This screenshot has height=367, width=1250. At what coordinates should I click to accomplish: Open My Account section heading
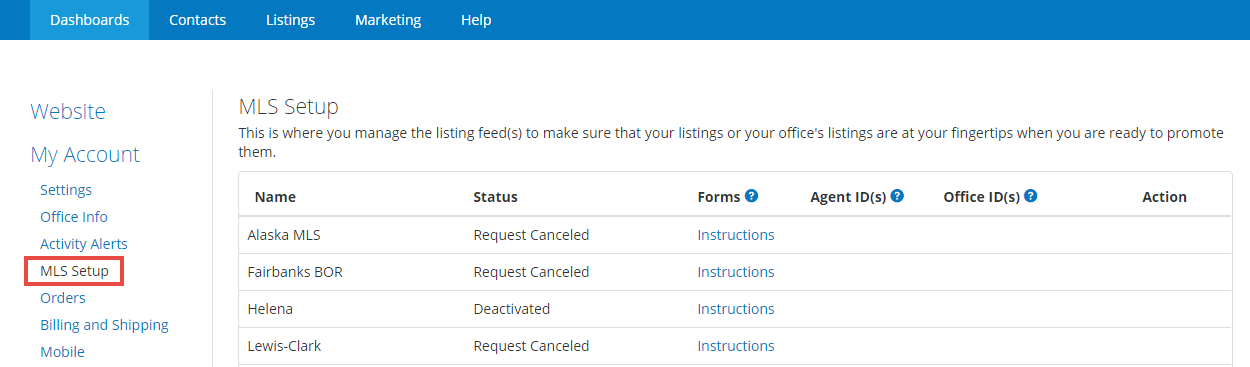coord(85,154)
